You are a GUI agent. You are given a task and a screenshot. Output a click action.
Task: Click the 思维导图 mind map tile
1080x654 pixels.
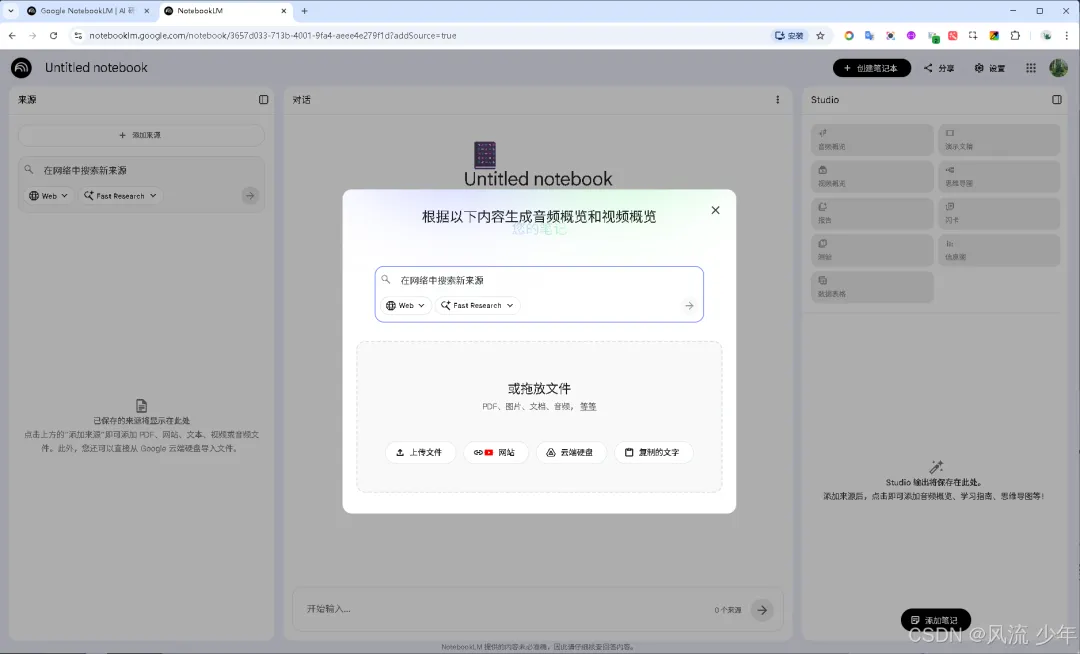click(999, 177)
